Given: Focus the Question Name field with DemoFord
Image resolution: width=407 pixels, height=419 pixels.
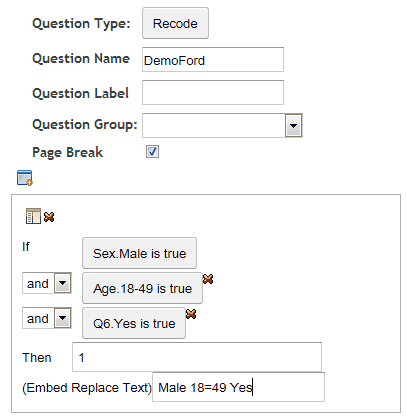Looking at the screenshot, I should tap(213, 60).
